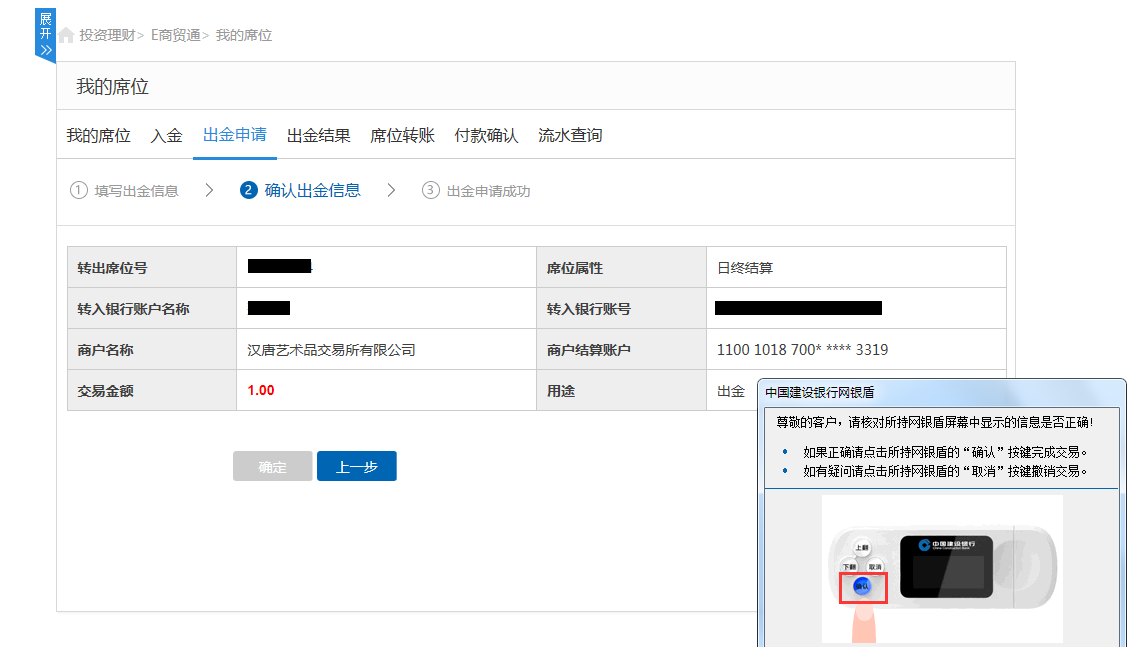Switch to the 我的席位 tab
The width and height of the screenshot is (1128, 647).
99,135
